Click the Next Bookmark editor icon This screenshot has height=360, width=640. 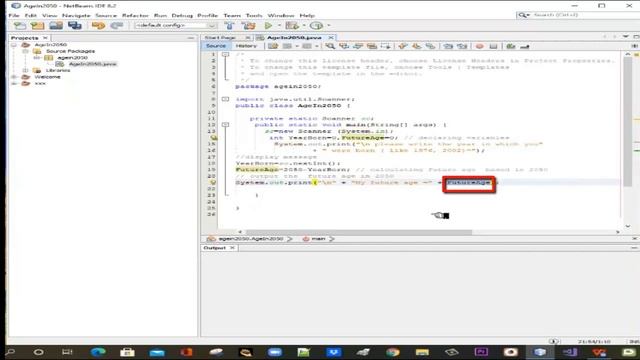(x=417, y=46)
